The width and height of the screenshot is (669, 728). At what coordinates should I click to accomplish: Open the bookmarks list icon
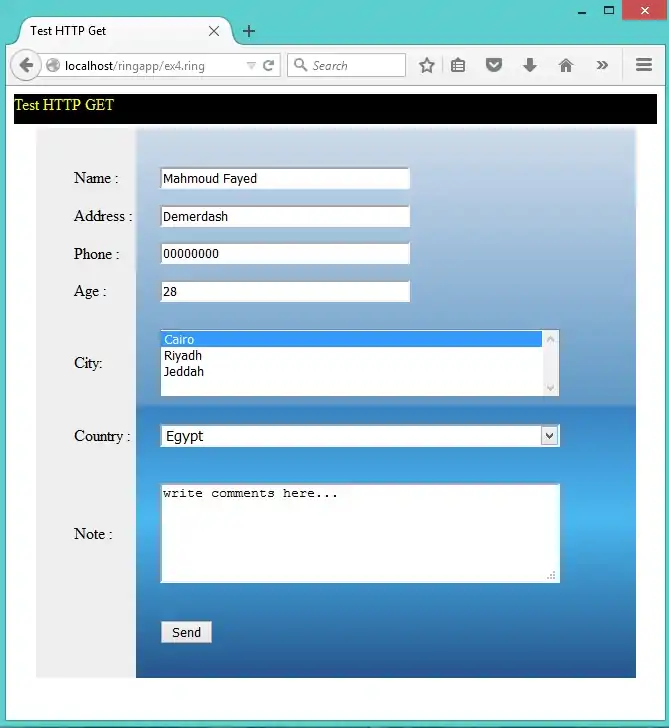coord(458,66)
